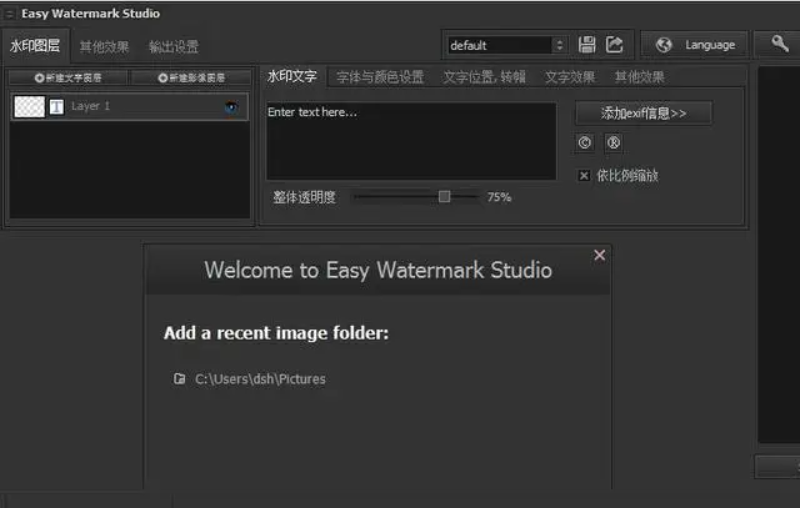Click the 整体透明度 opacity slider handle
Image resolution: width=800 pixels, height=509 pixels.
[444, 196]
